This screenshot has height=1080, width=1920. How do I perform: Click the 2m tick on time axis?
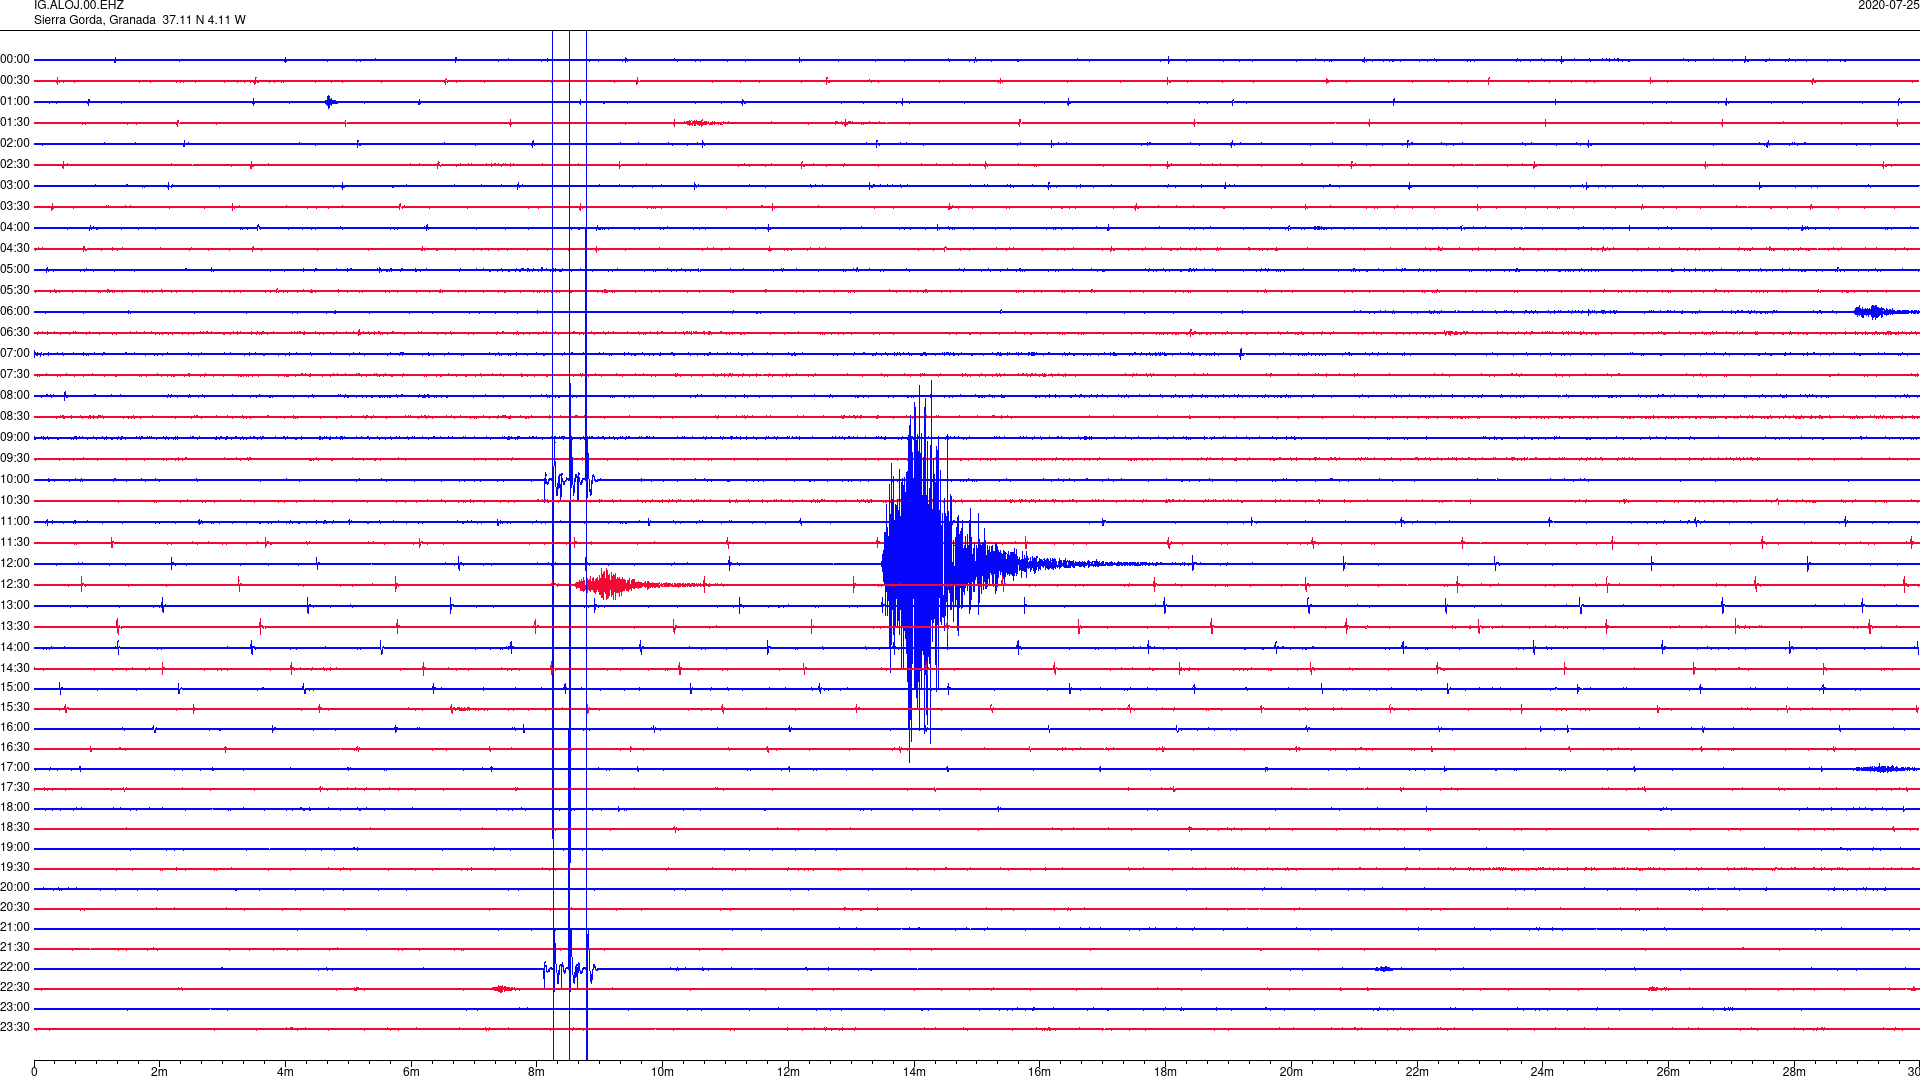(160, 1072)
